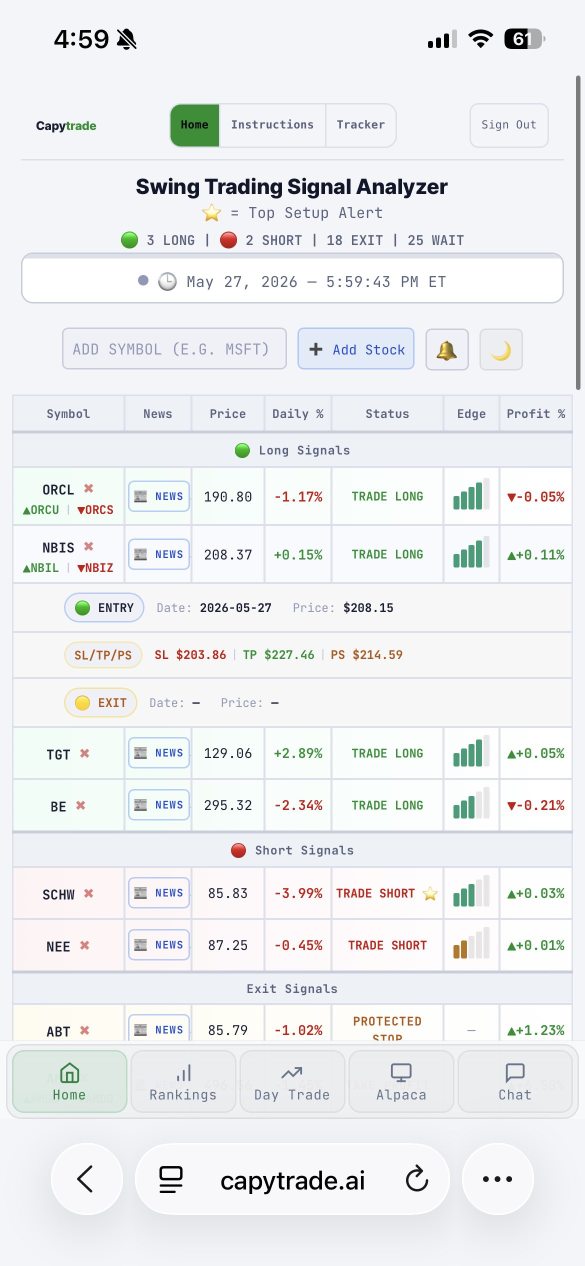Toggle dark mode with moon icon
Image resolution: width=585 pixels, height=1266 pixels.
(501, 350)
